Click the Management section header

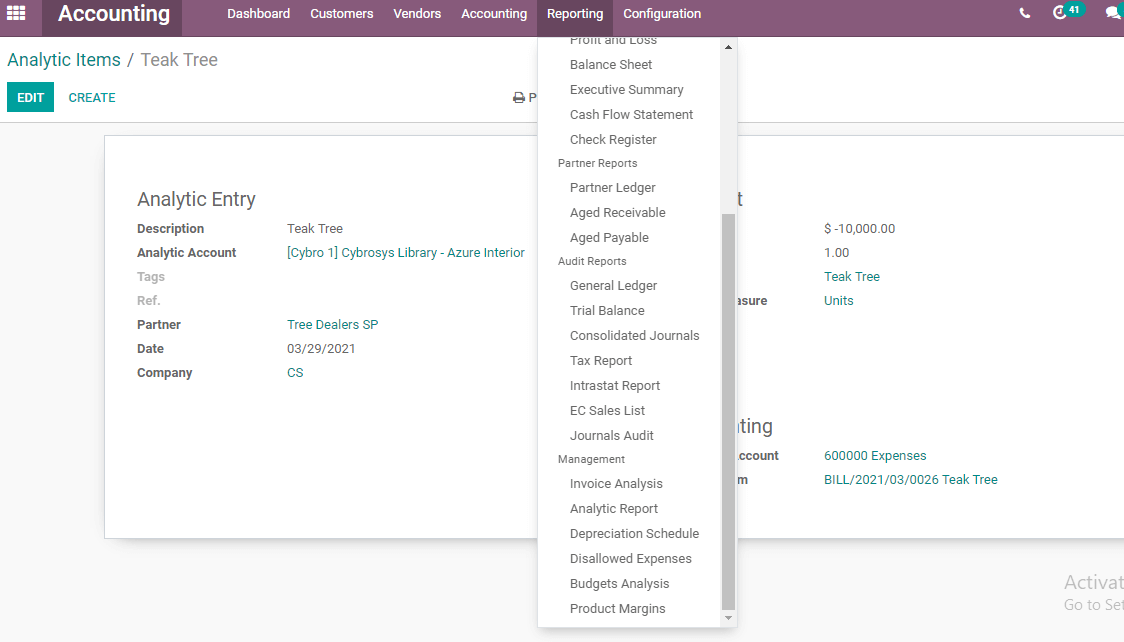pyautogui.click(x=591, y=459)
